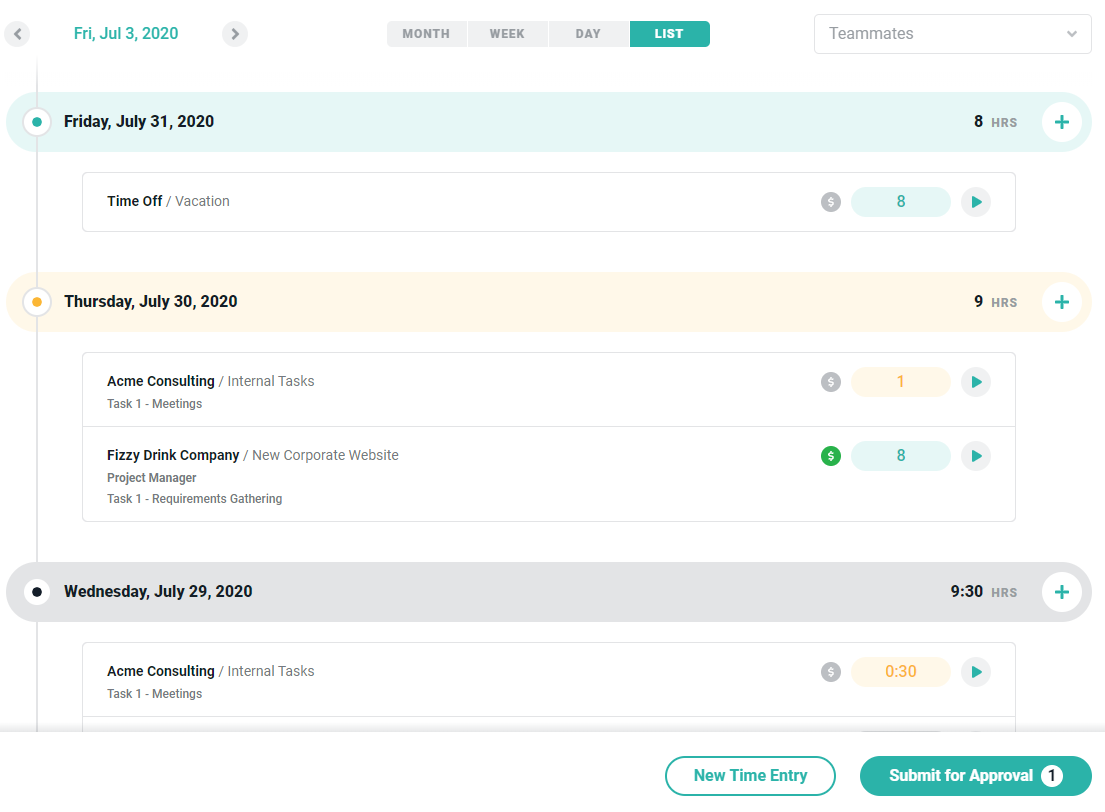Switch to the Day view tab
Screen dimensions: 1105x812
[588, 34]
